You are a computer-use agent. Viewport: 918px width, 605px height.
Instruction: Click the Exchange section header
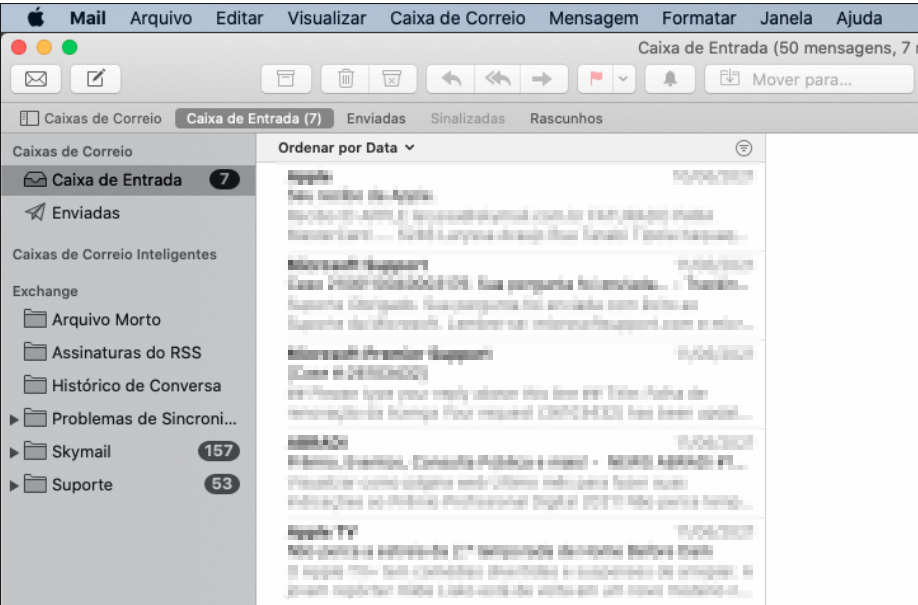coord(45,291)
